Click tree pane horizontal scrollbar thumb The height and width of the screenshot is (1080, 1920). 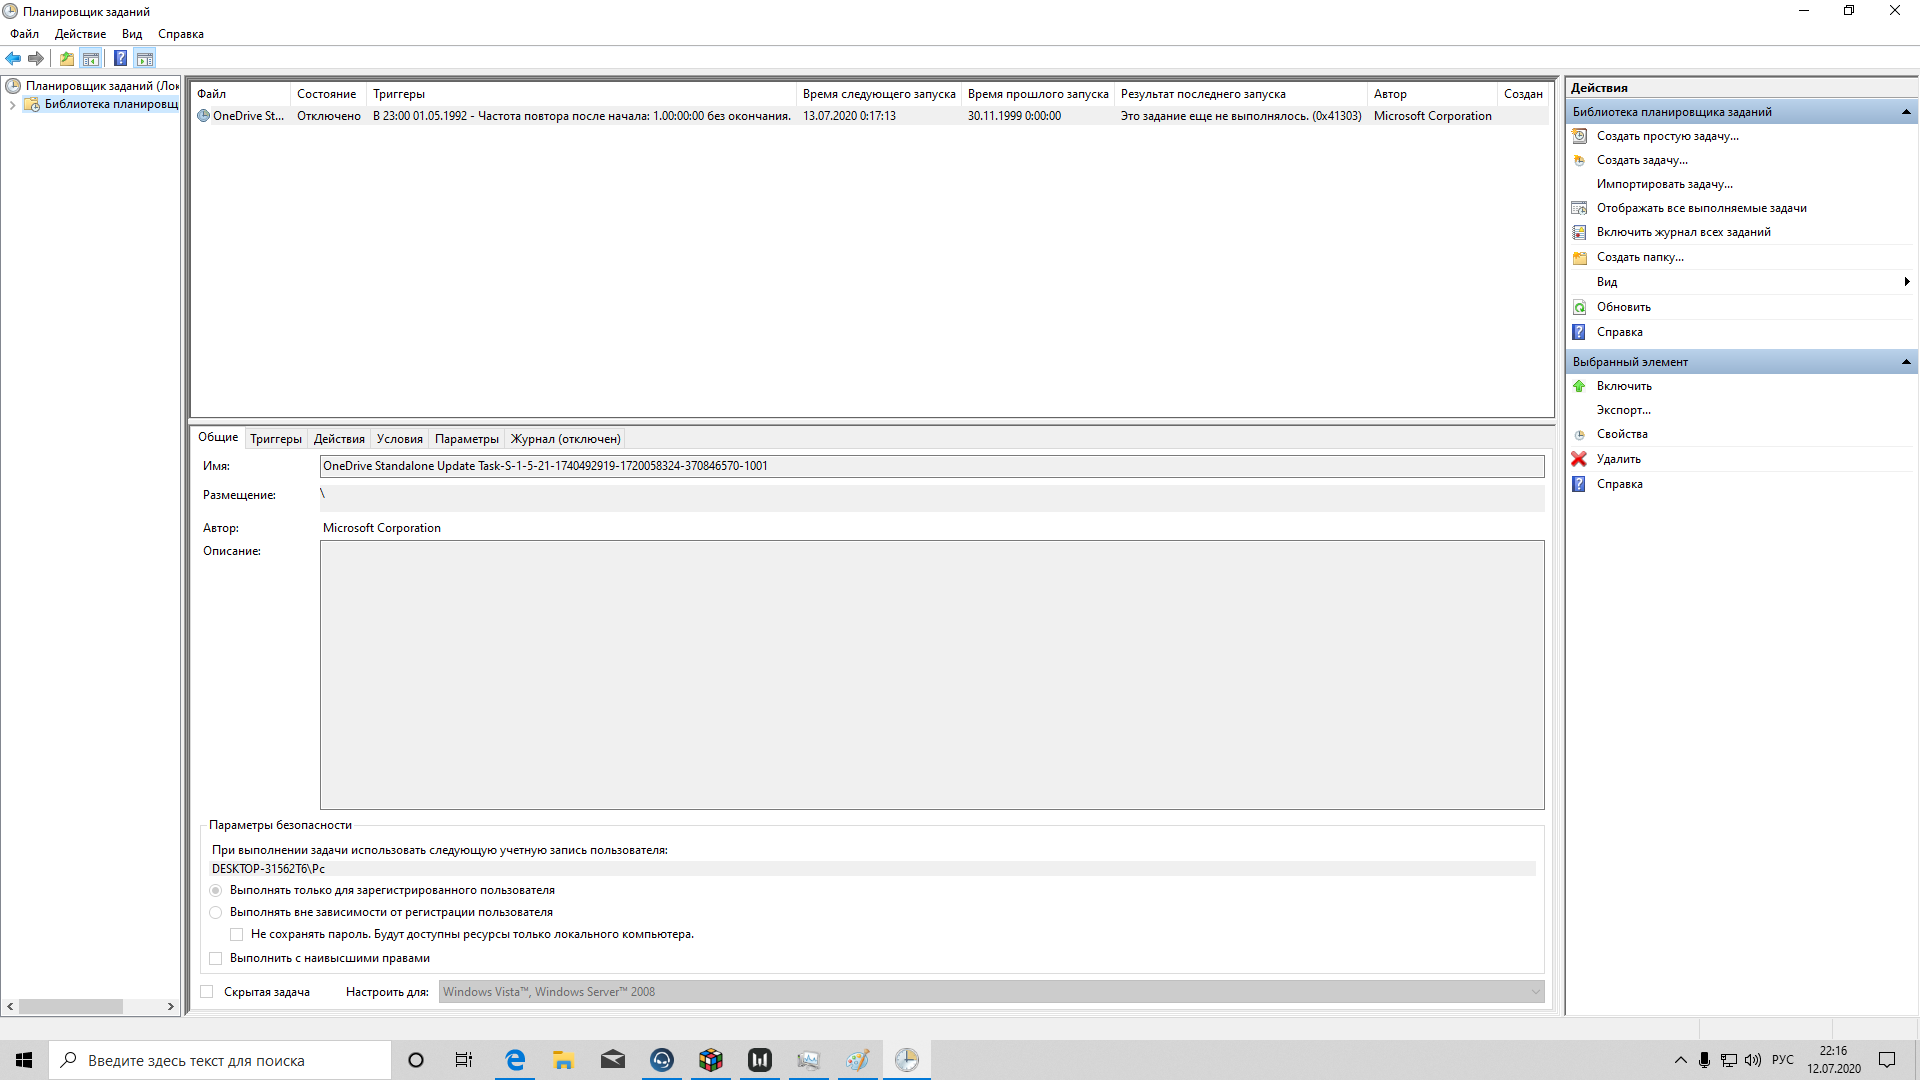pyautogui.click(x=70, y=1007)
